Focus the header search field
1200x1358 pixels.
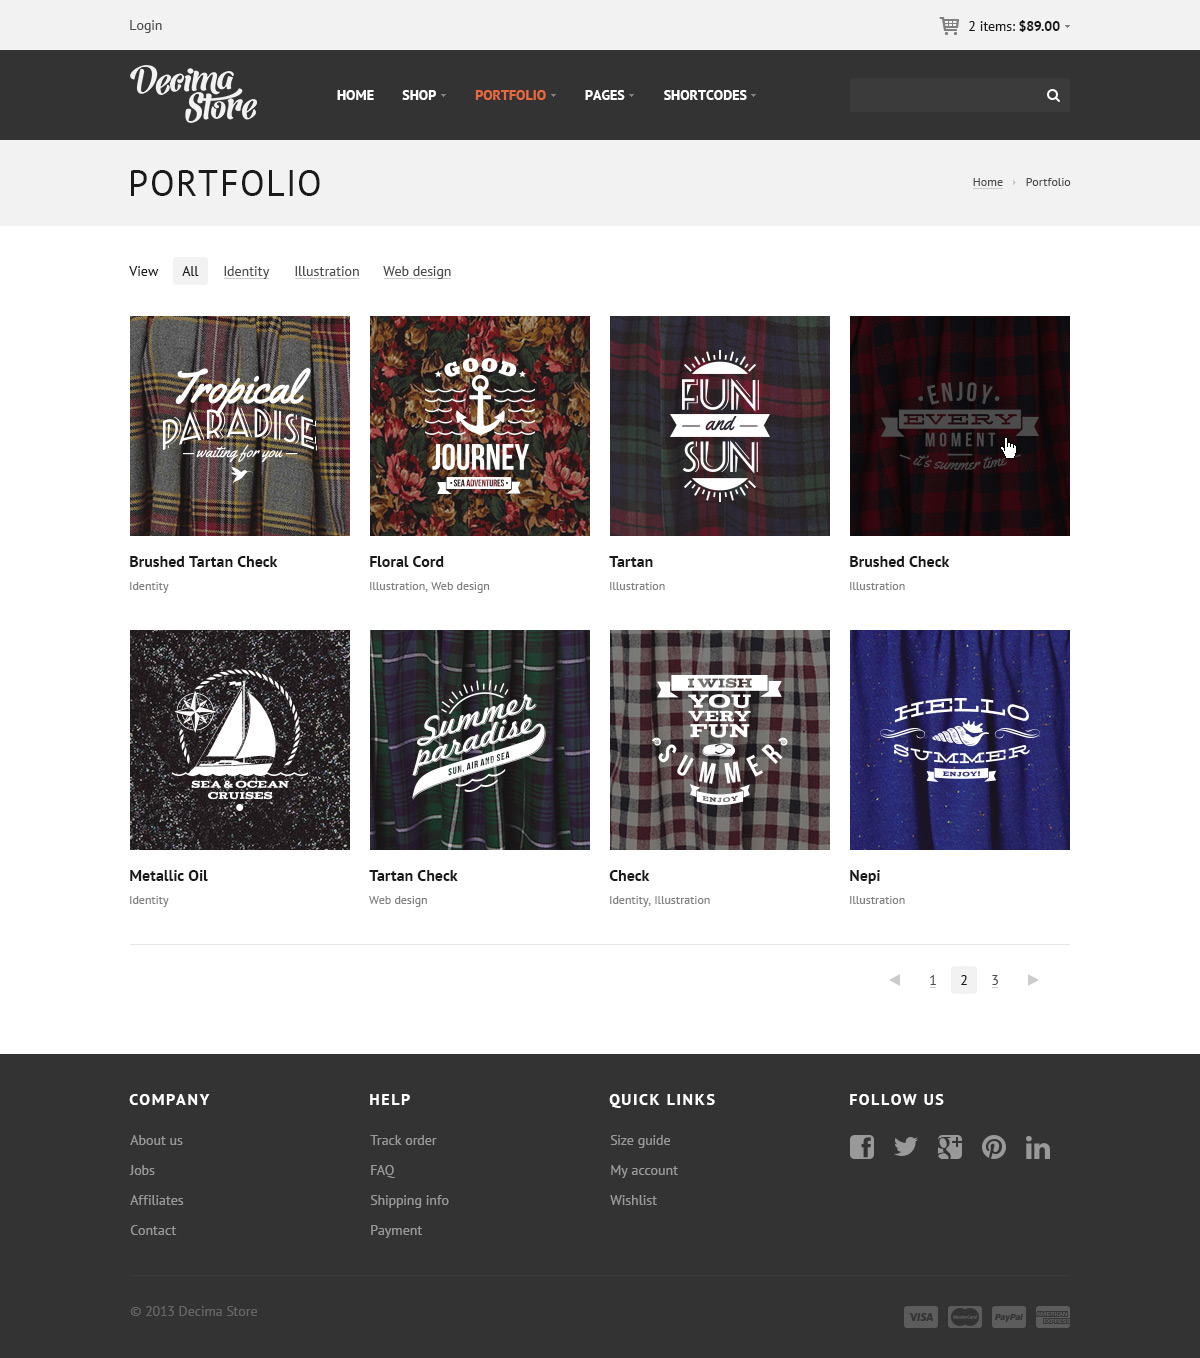pyautogui.click(x=945, y=95)
